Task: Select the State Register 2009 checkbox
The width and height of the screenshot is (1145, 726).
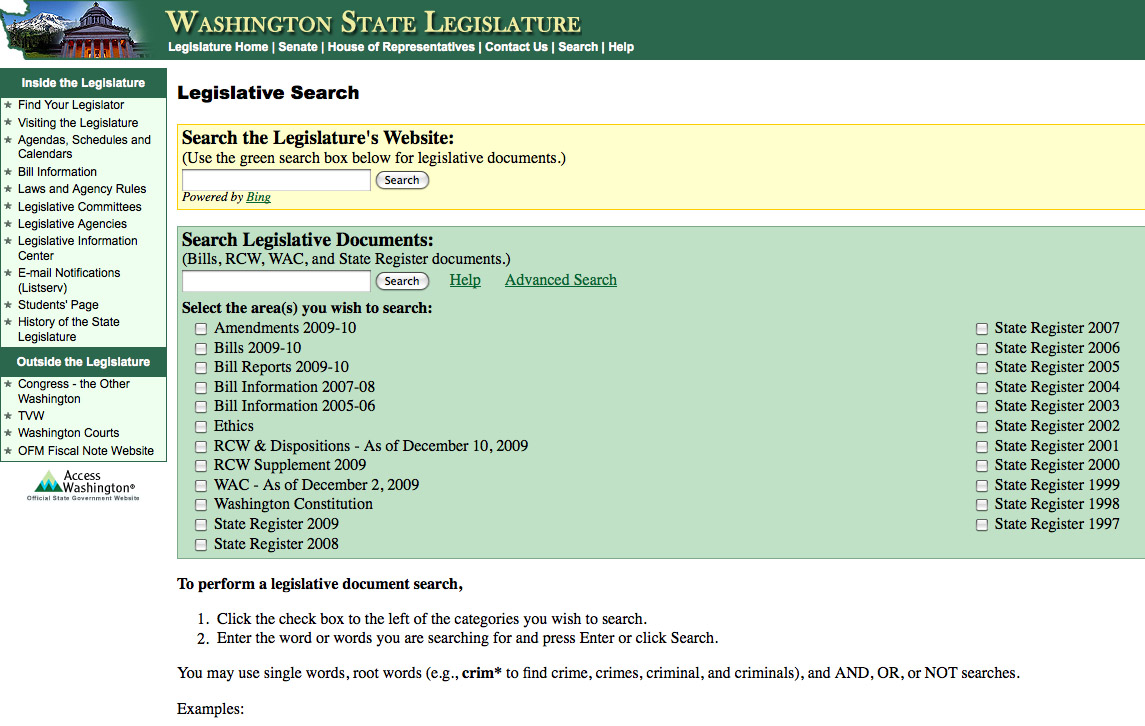Action: [x=201, y=524]
